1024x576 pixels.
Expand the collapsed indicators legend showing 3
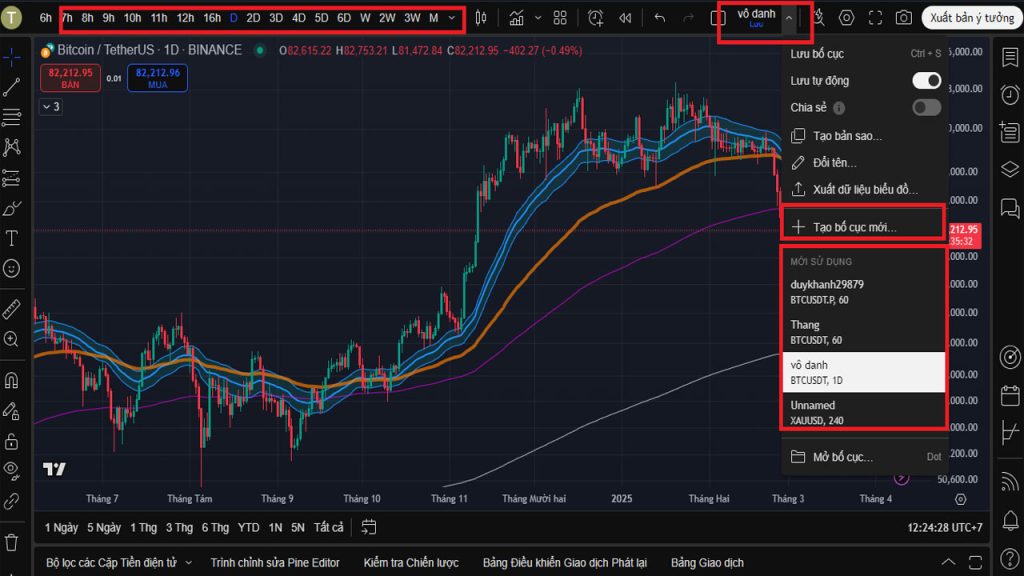(x=51, y=106)
